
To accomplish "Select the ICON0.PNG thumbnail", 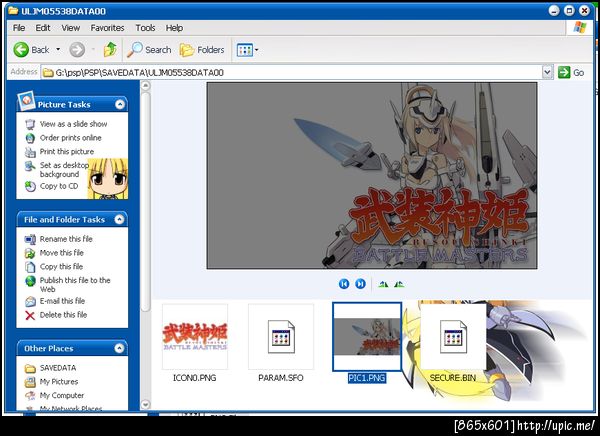I will pos(195,336).
